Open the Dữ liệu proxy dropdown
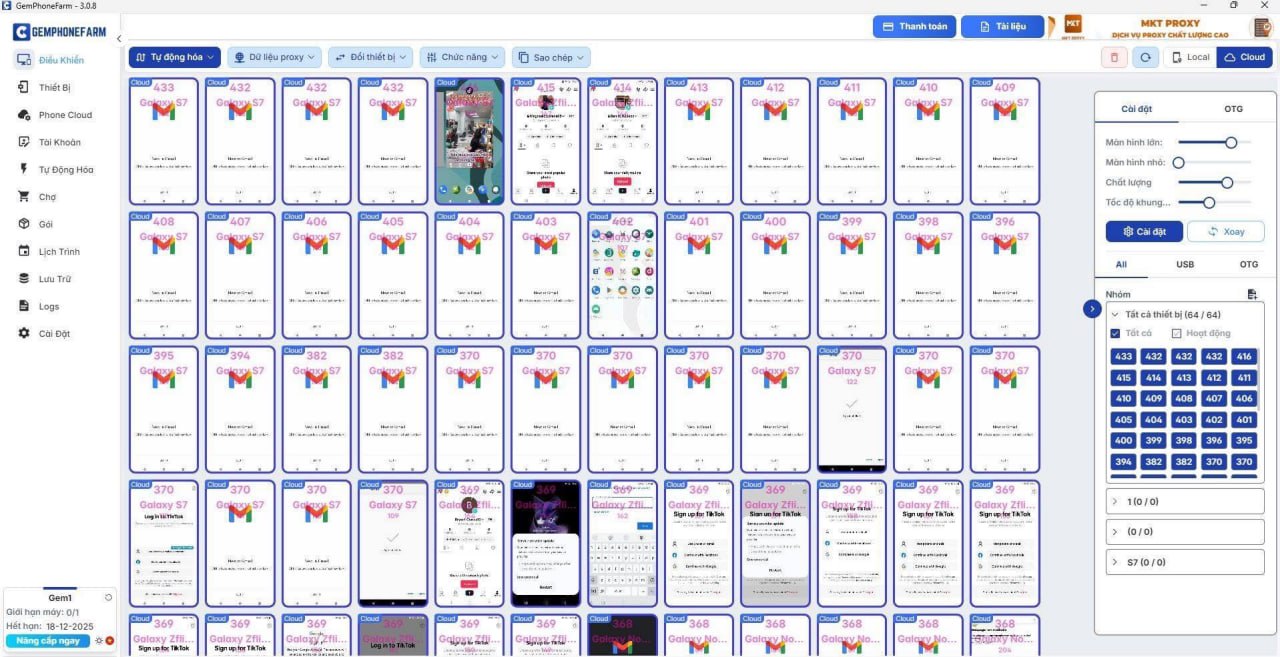The image size is (1280, 657). pyautogui.click(x=275, y=57)
